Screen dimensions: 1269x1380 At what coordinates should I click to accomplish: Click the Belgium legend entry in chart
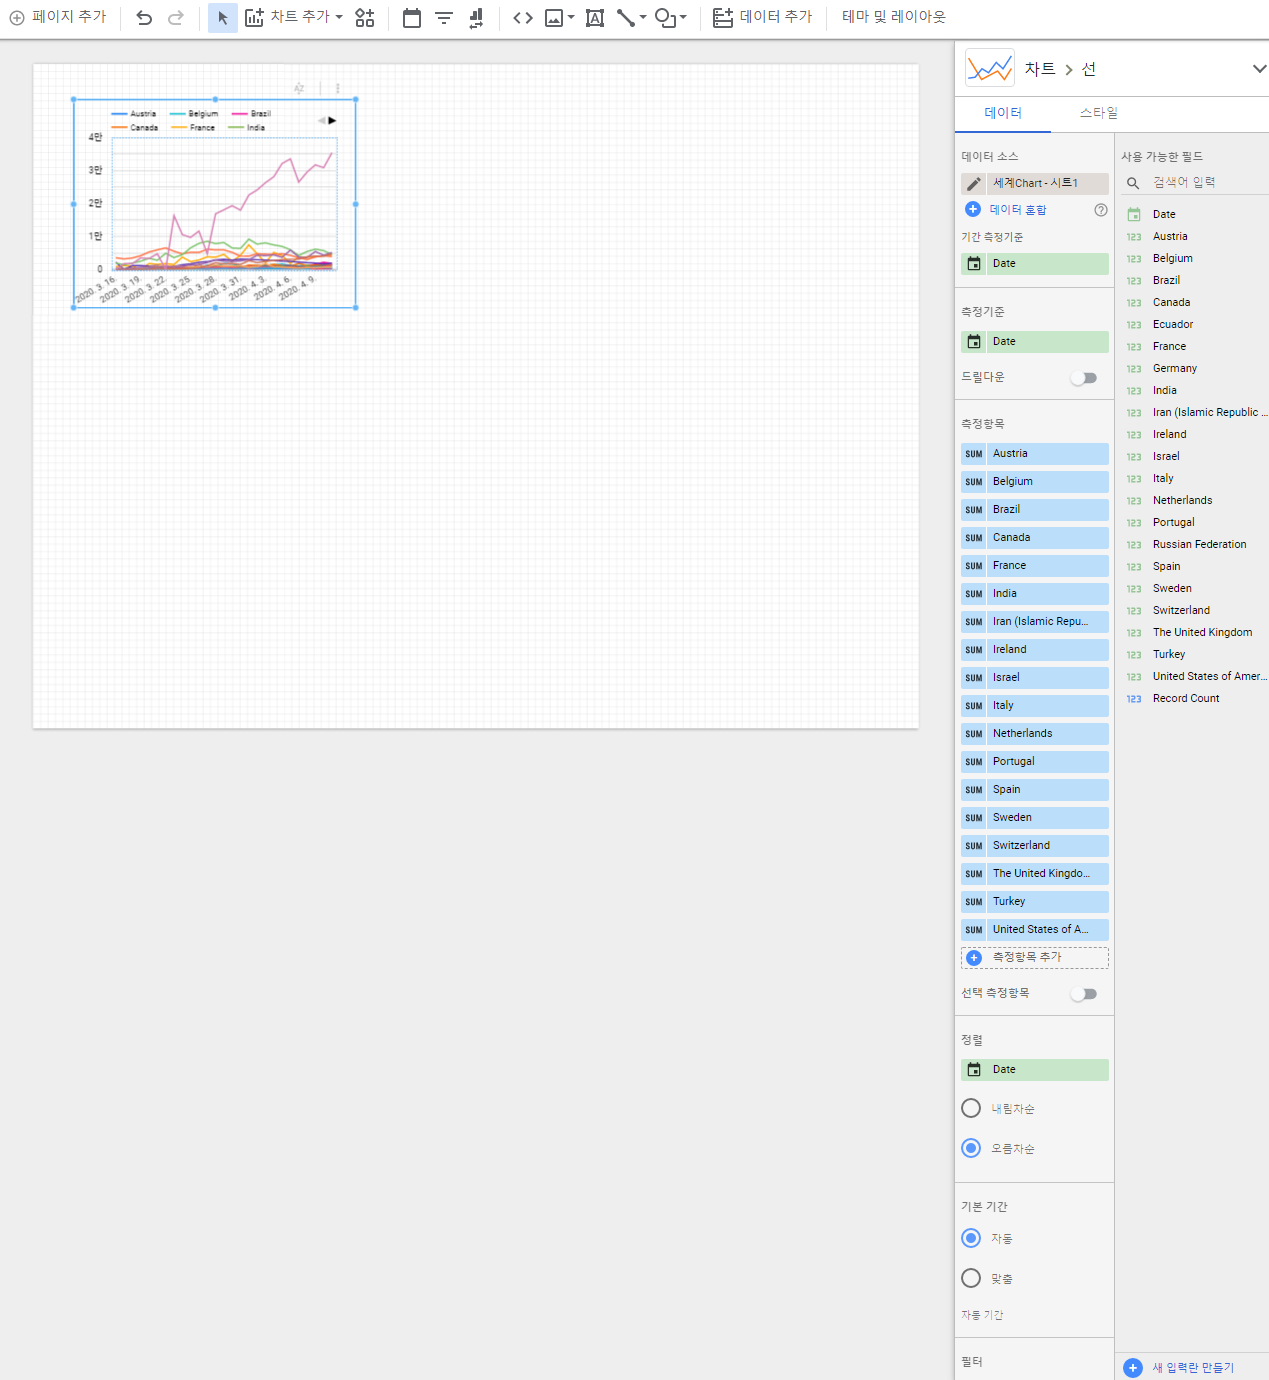coord(194,114)
